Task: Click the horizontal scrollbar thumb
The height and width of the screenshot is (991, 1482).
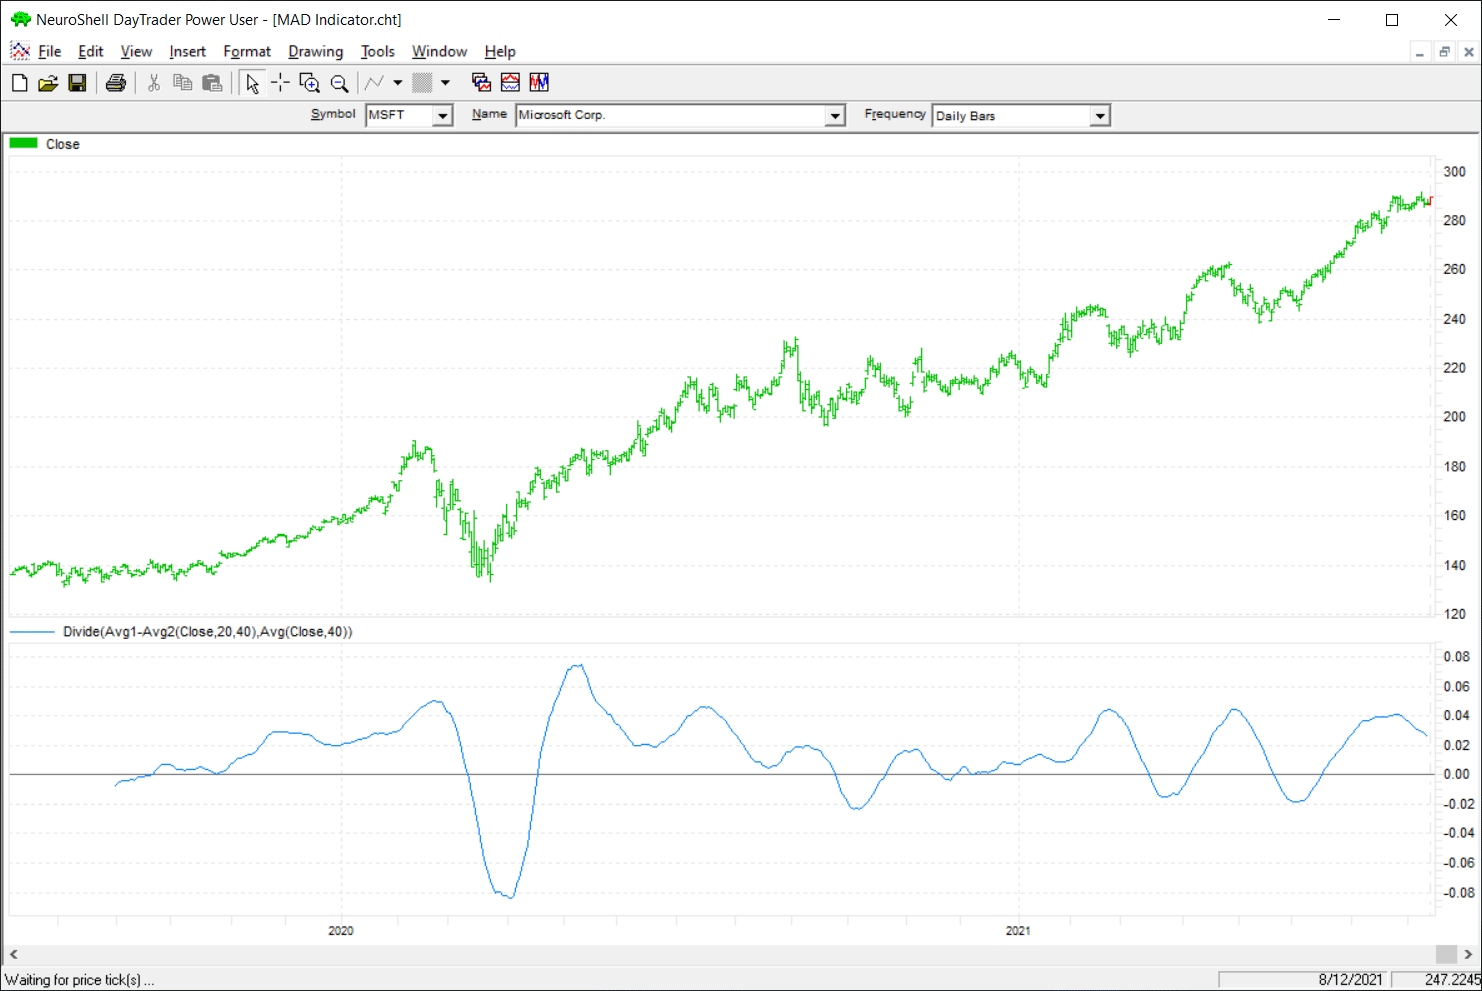Action: click(1446, 954)
